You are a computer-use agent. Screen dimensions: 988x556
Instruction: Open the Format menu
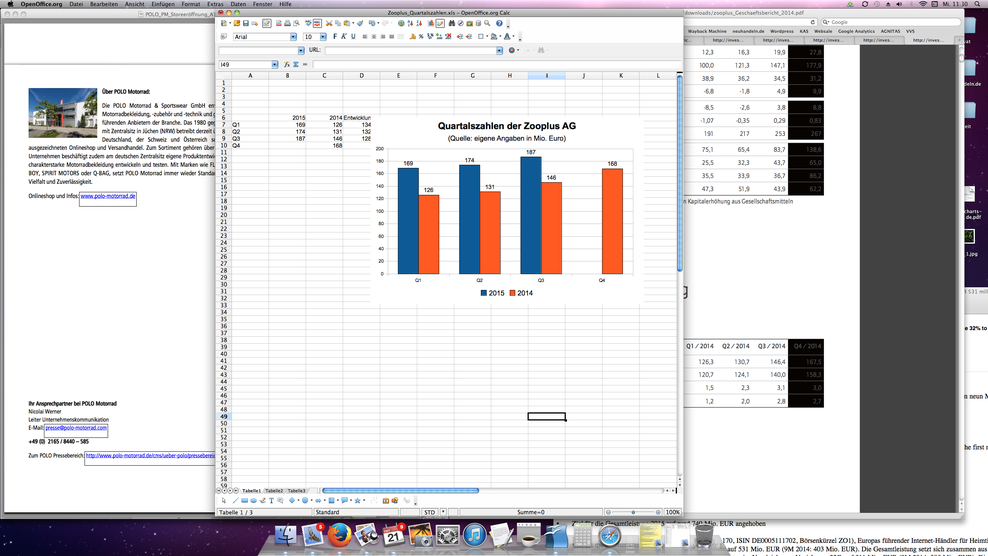coord(191,4)
